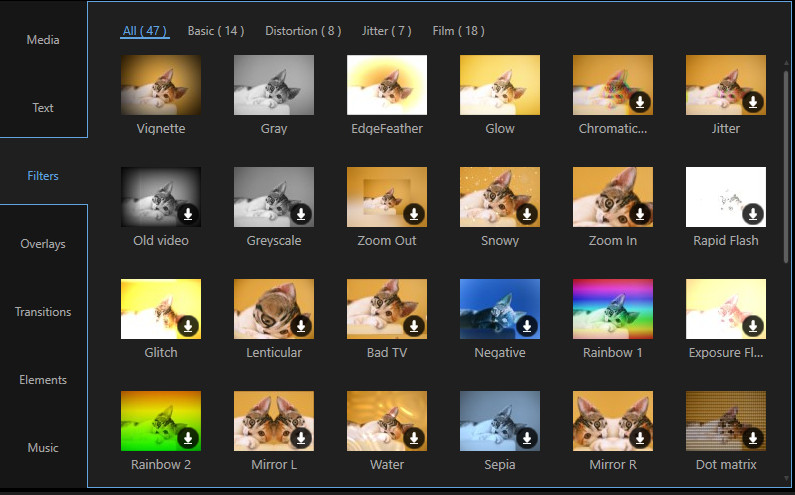
Task: Click the Zoom Out label text
Action: (387, 240)
